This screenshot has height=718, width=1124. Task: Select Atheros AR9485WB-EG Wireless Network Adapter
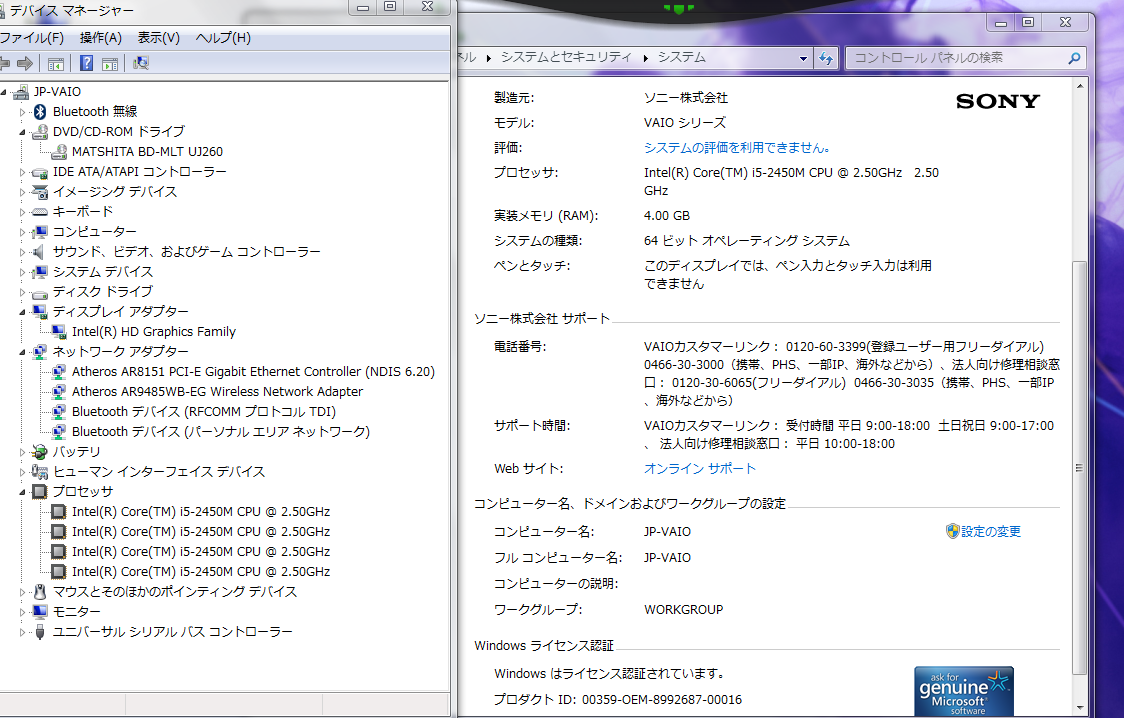tap(217, 392)
